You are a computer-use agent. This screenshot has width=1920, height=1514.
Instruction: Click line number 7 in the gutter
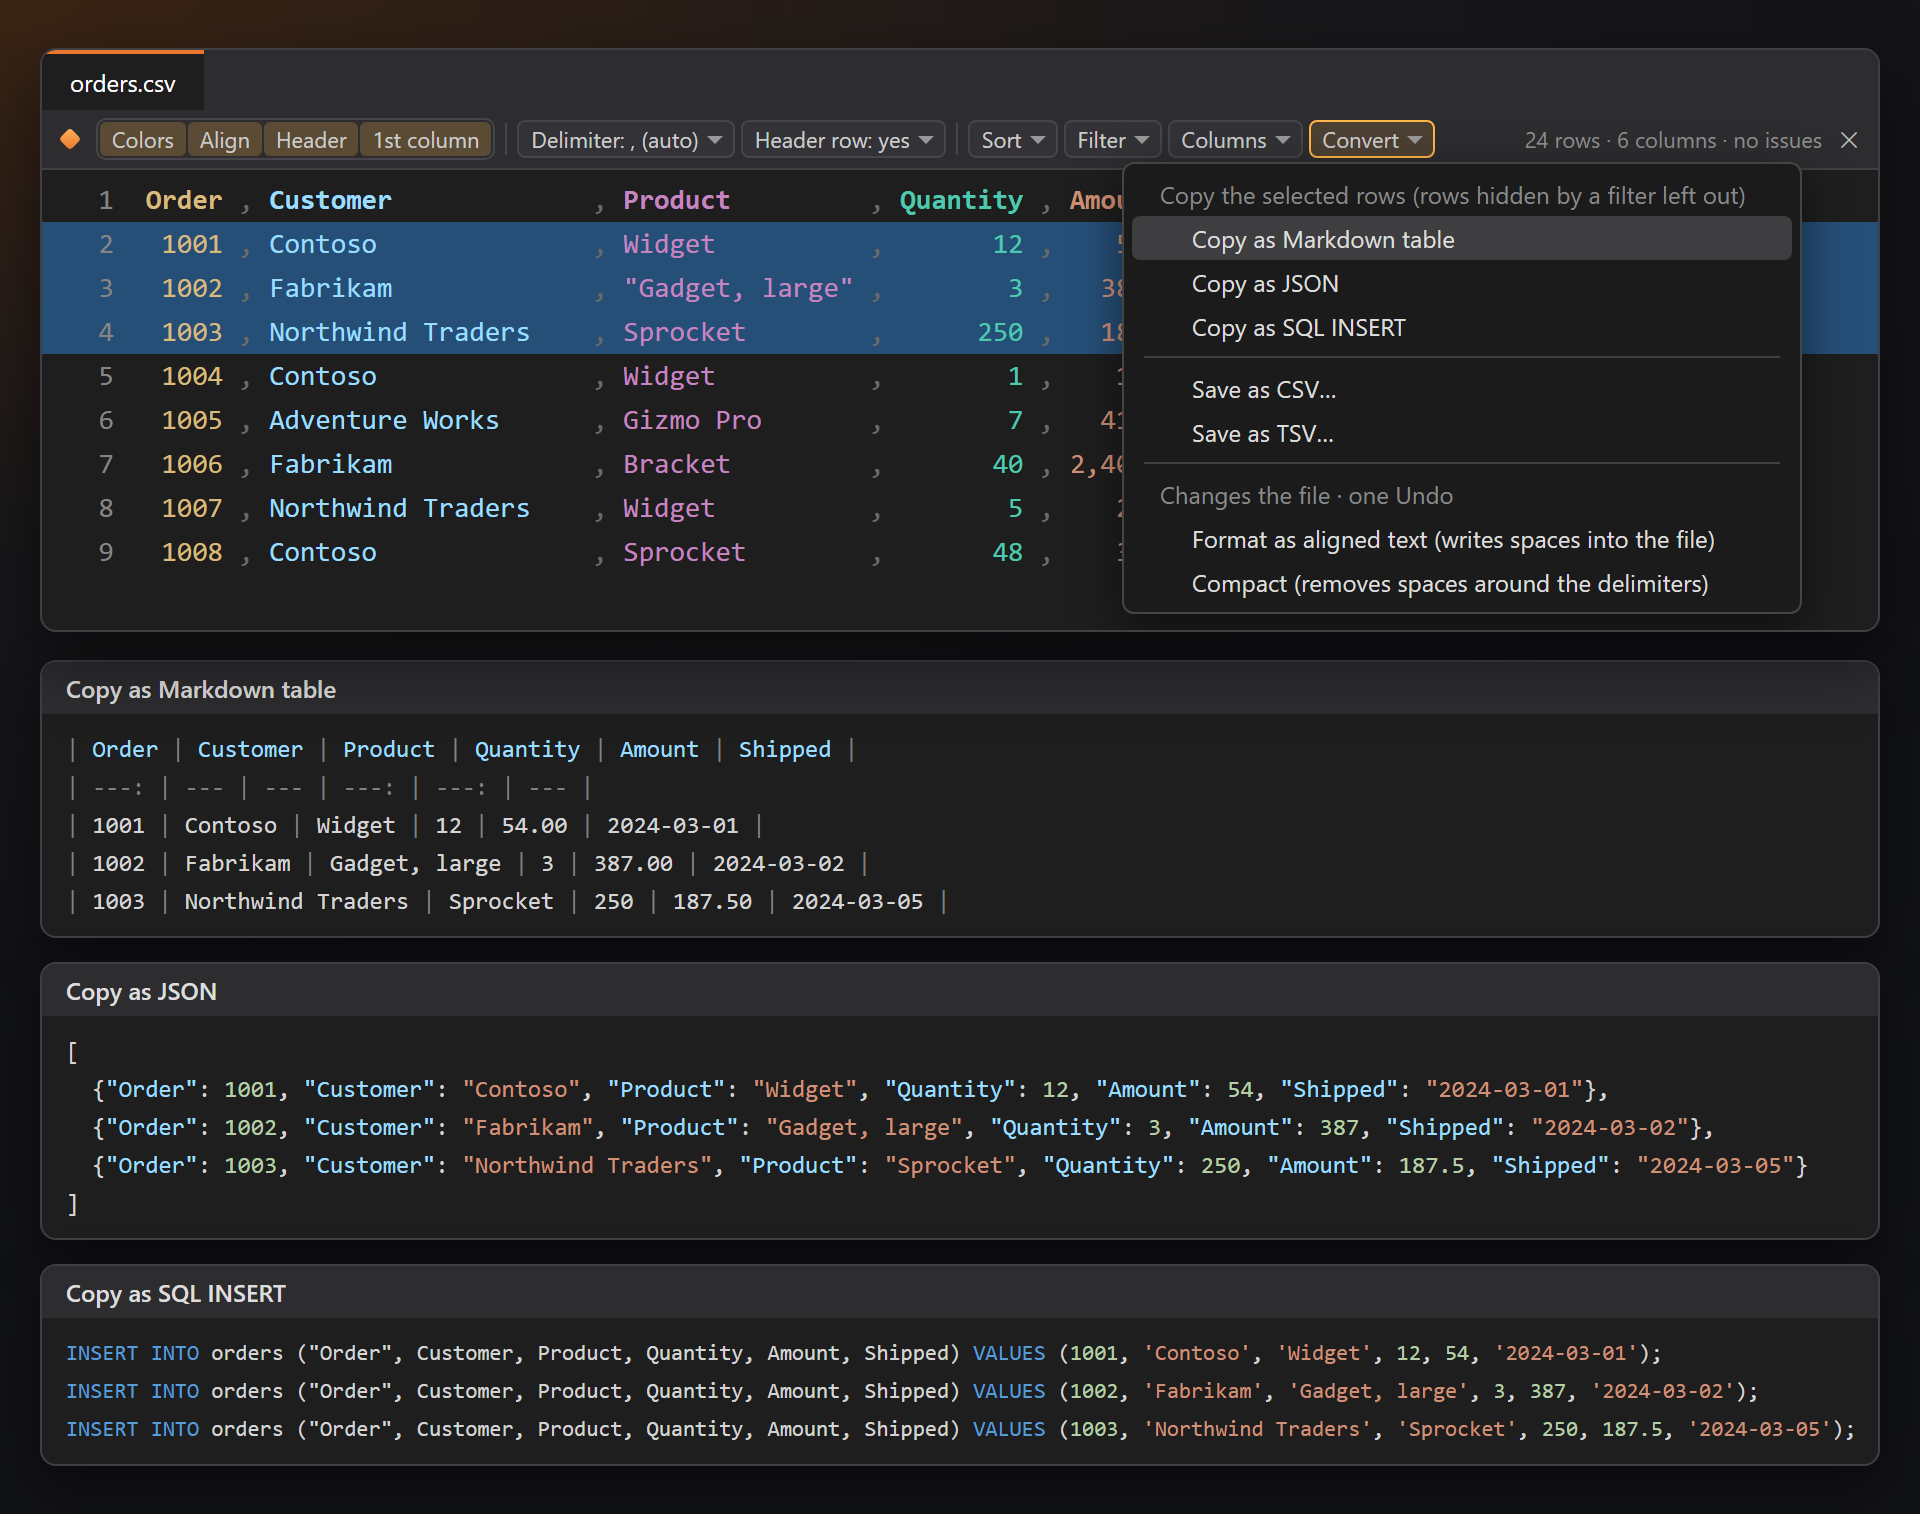point(106,464)
